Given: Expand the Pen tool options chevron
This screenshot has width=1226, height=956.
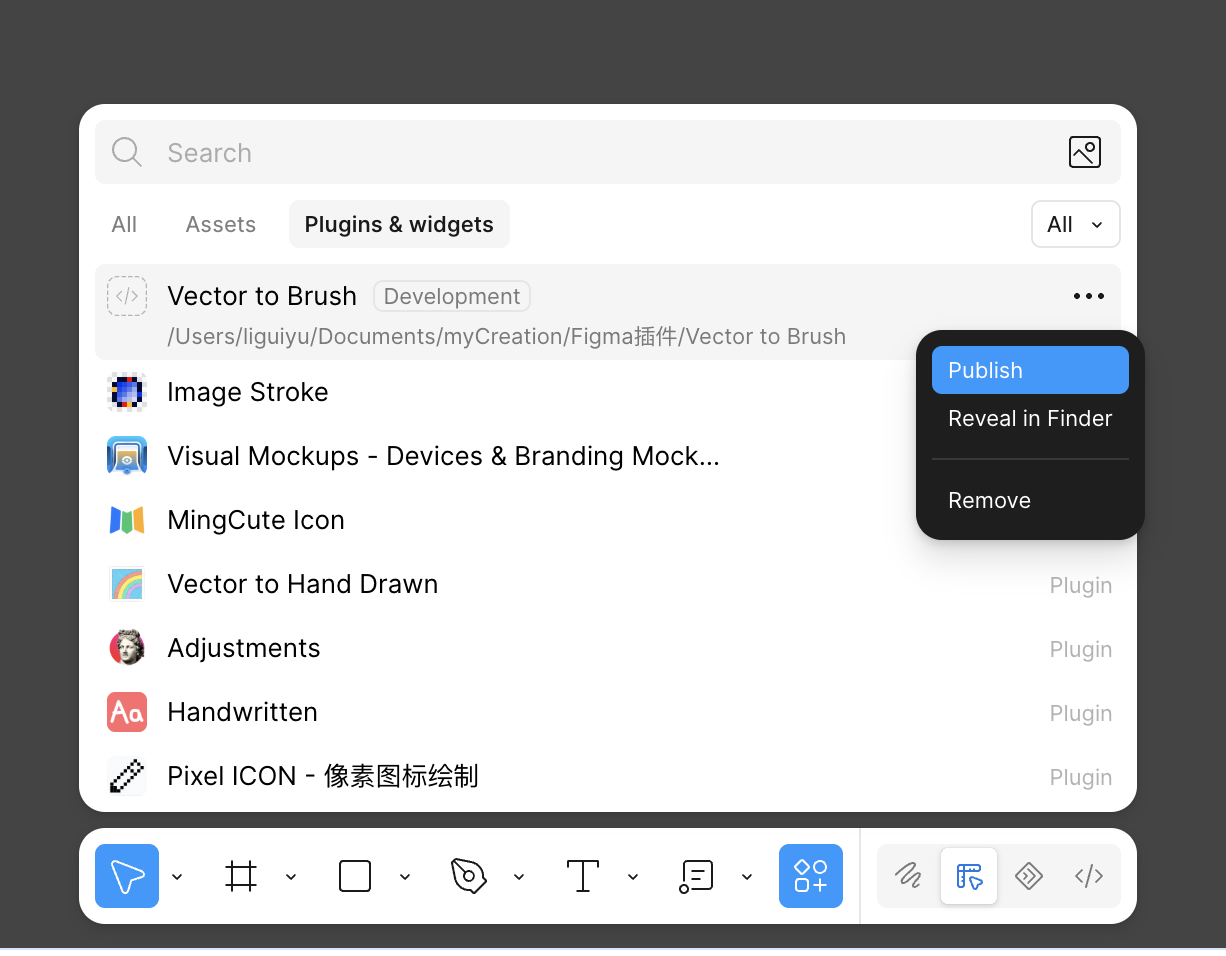Looking at the screenshot, I should 519,877.
